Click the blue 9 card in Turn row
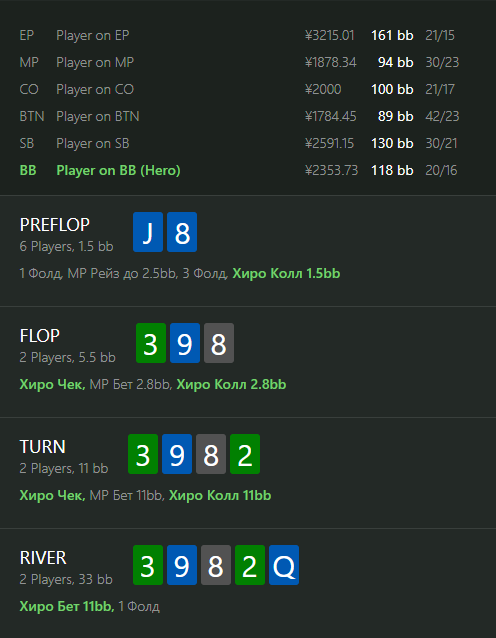 tap(177, 454)
